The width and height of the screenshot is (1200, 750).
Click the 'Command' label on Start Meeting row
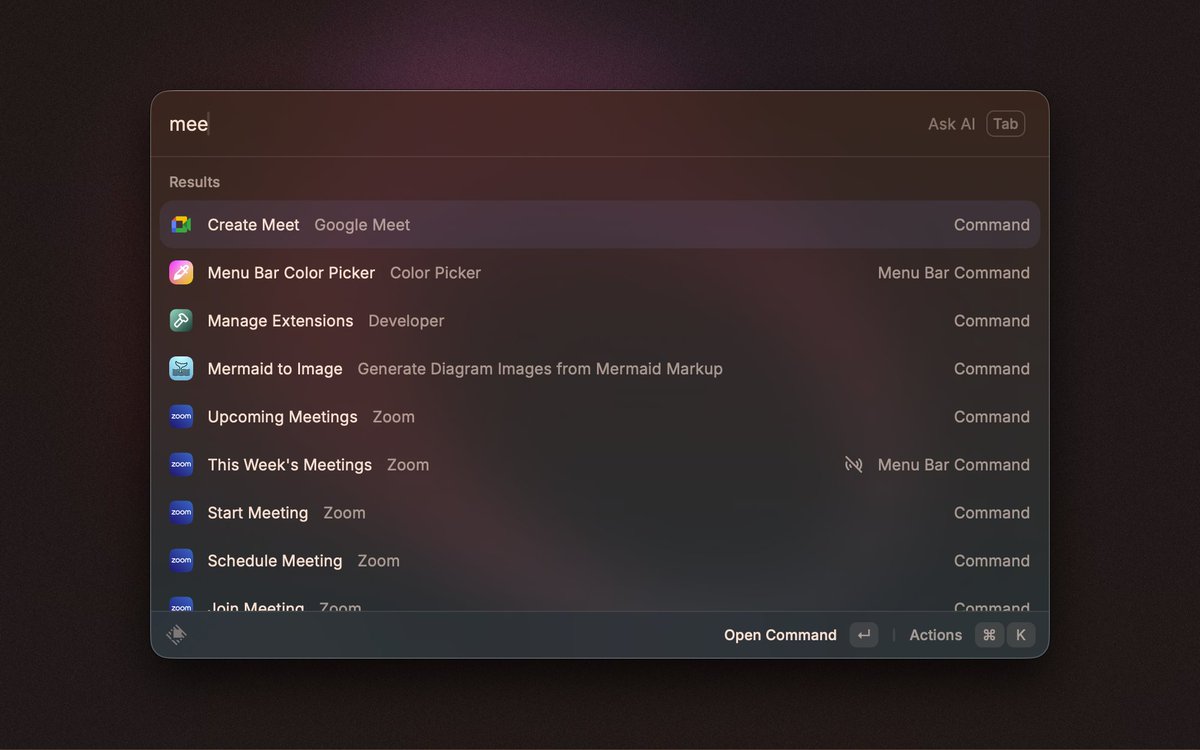click(x=992, y=513)
